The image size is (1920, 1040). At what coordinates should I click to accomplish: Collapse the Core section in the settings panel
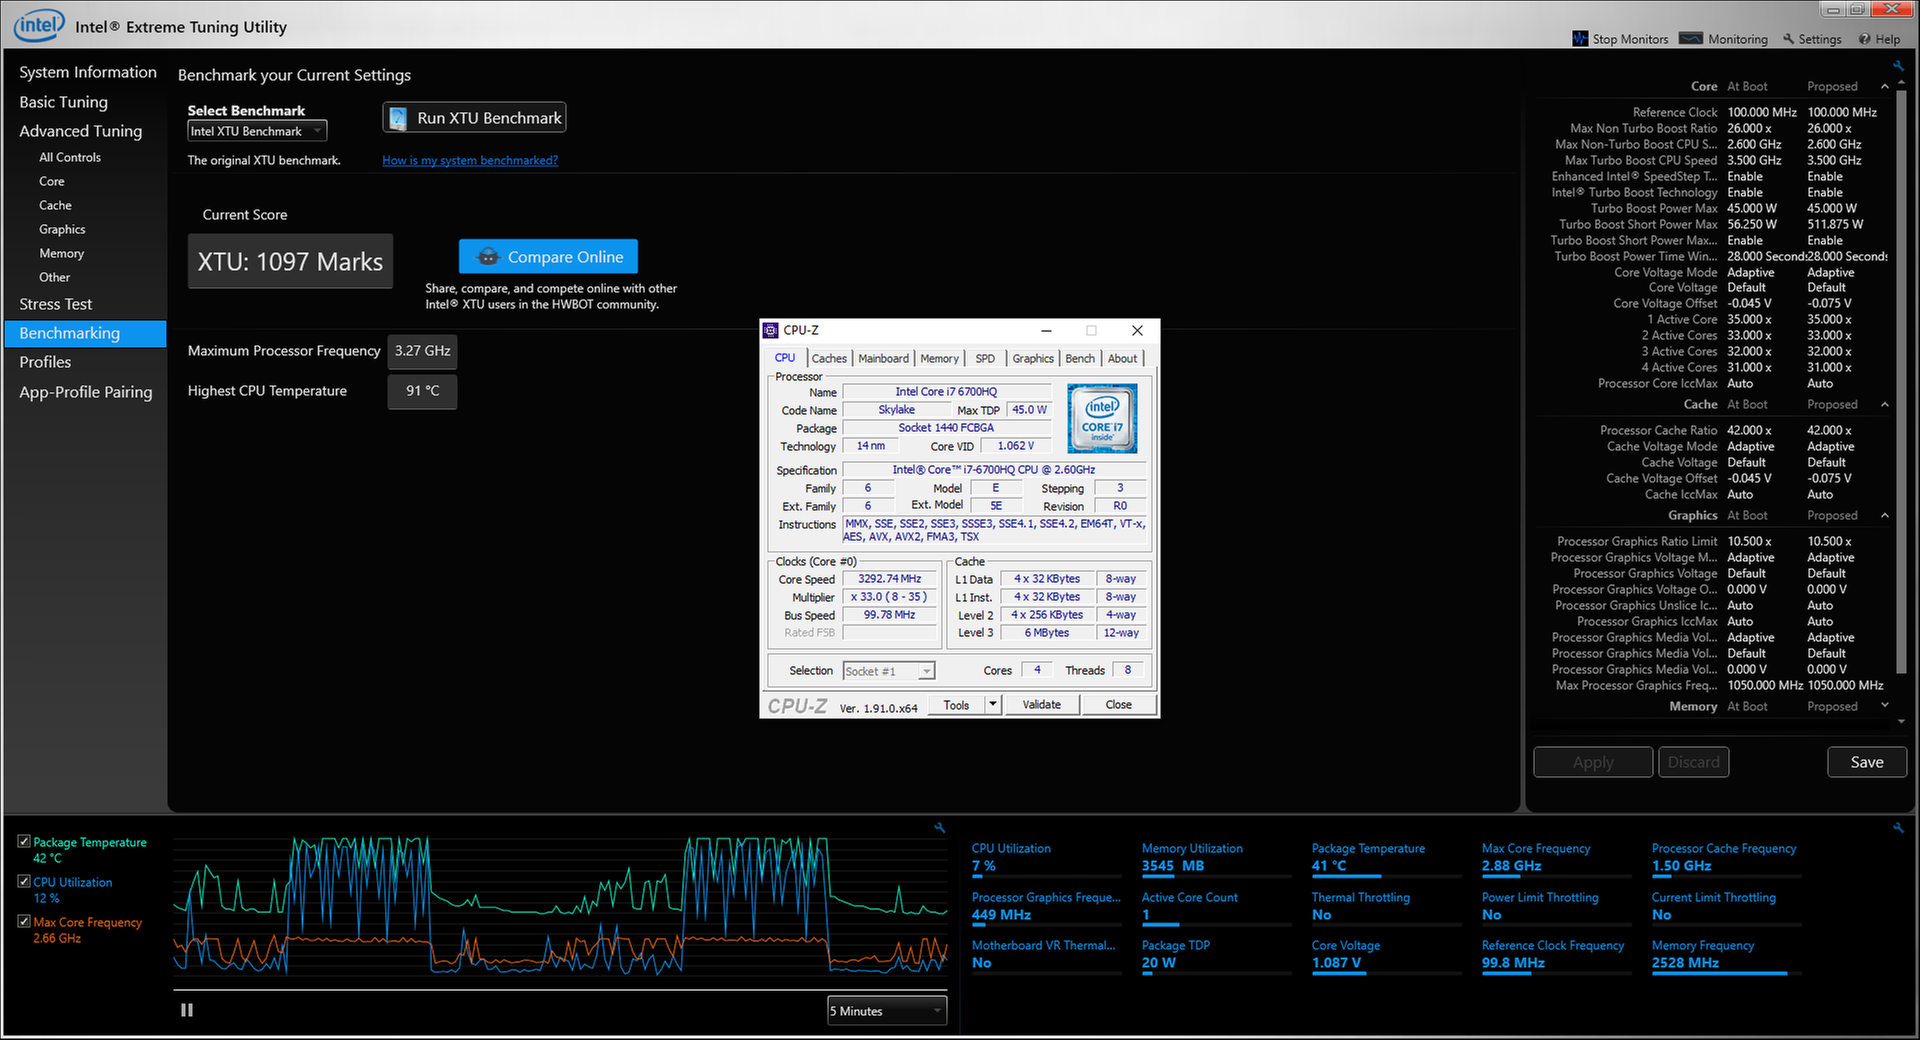pos(1885,87)
